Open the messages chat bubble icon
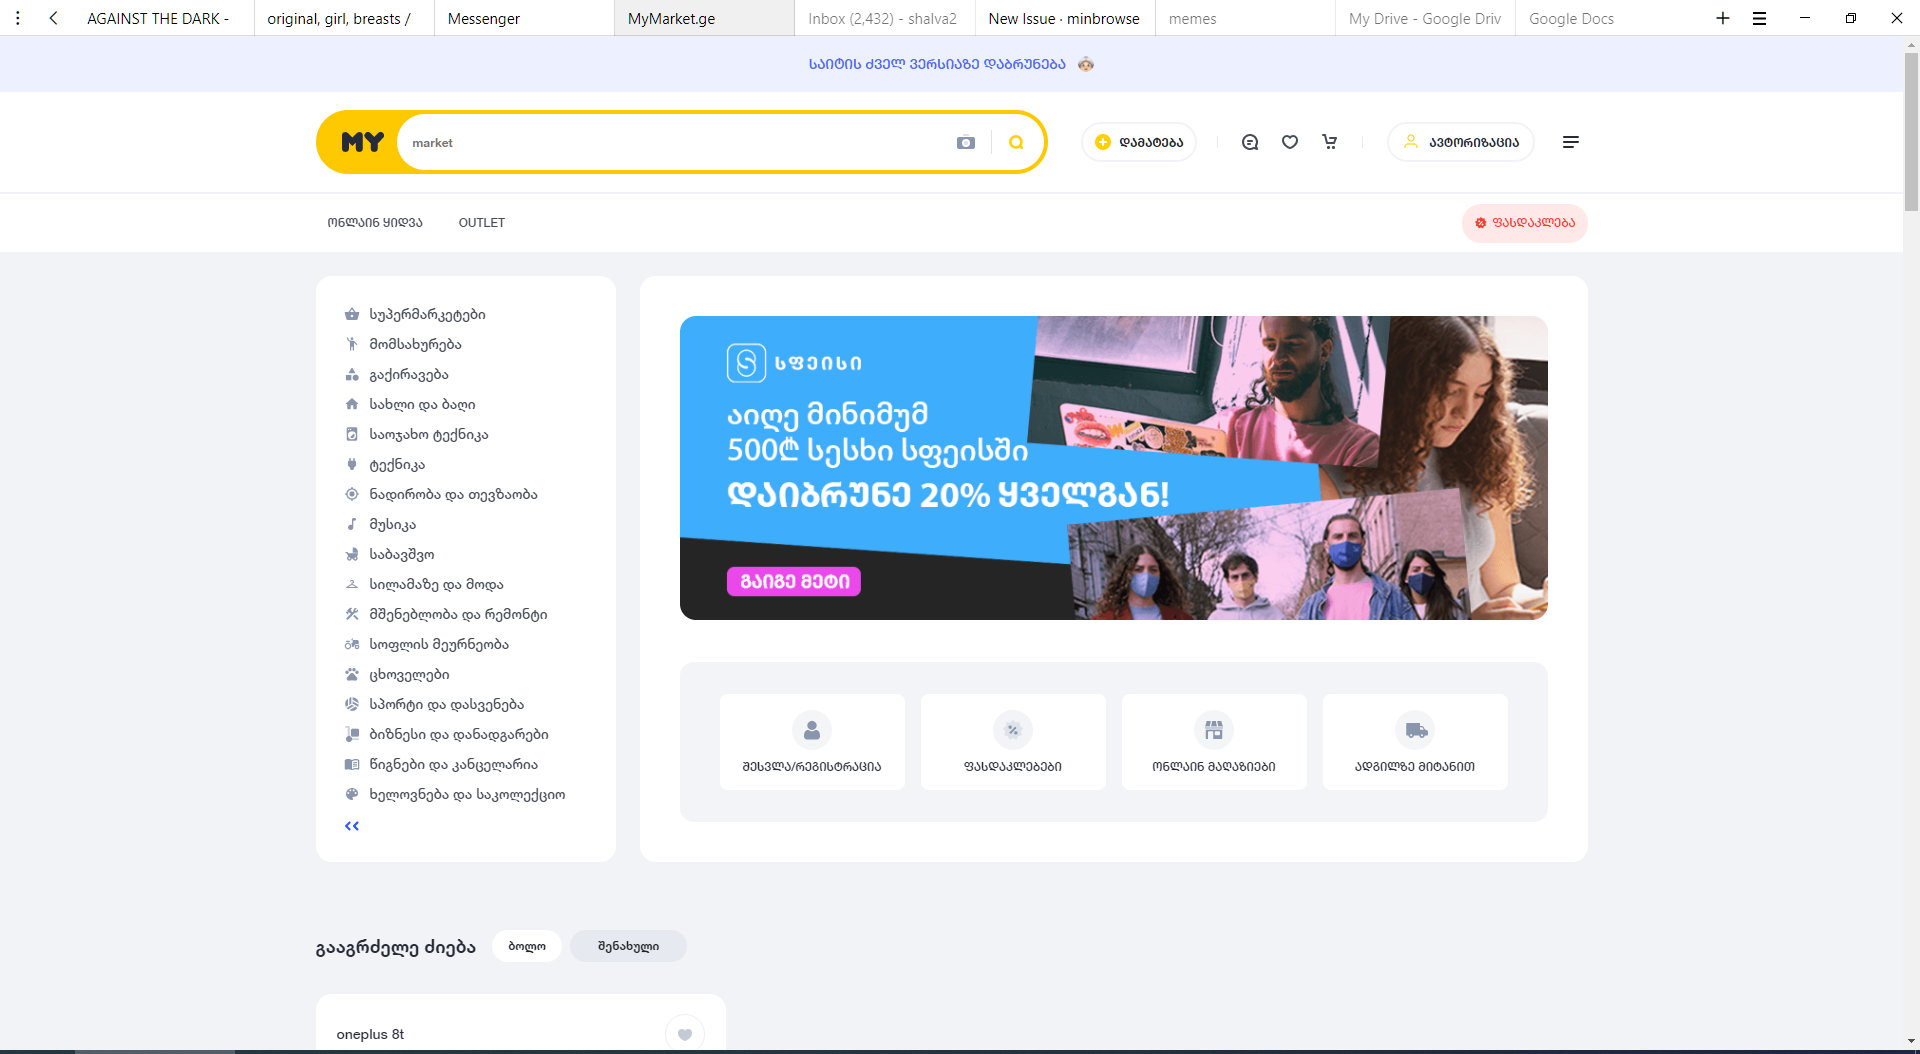 pos(1249,142)
